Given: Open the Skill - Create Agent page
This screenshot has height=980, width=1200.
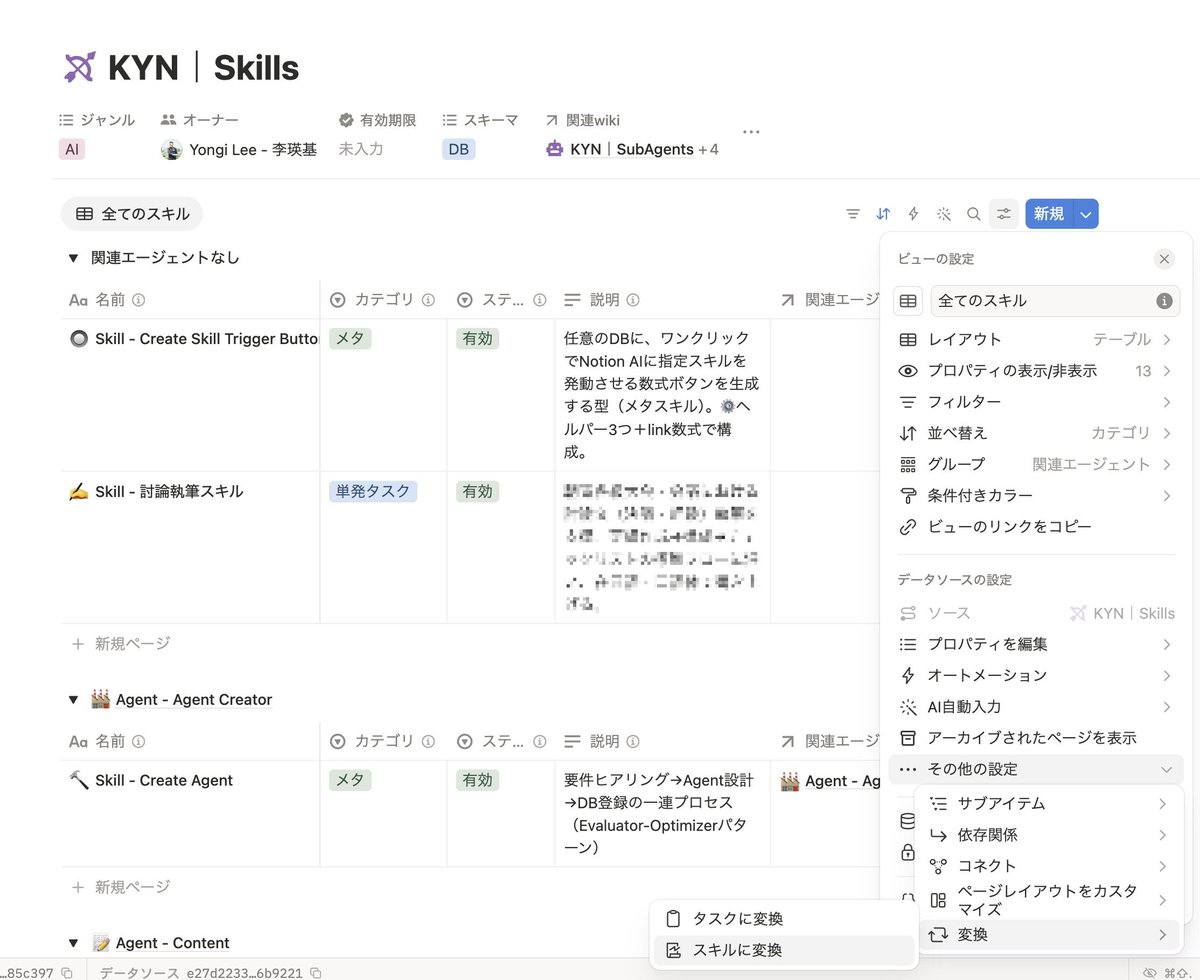Looking at the screenshot, I should [x=164, y=780].
